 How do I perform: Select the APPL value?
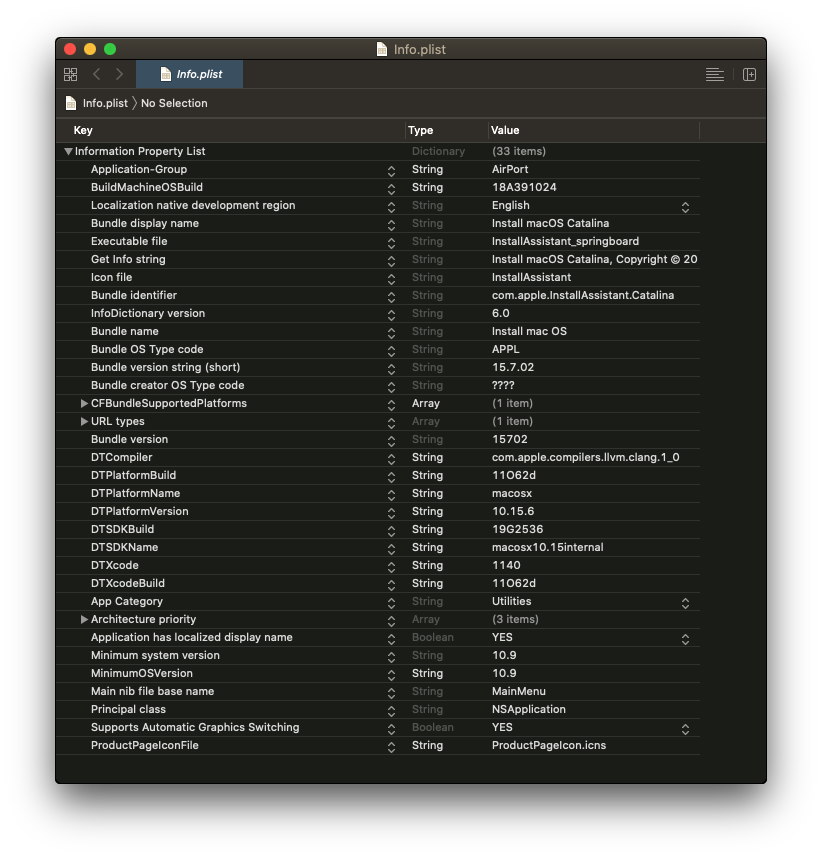(x=506, y=350)
